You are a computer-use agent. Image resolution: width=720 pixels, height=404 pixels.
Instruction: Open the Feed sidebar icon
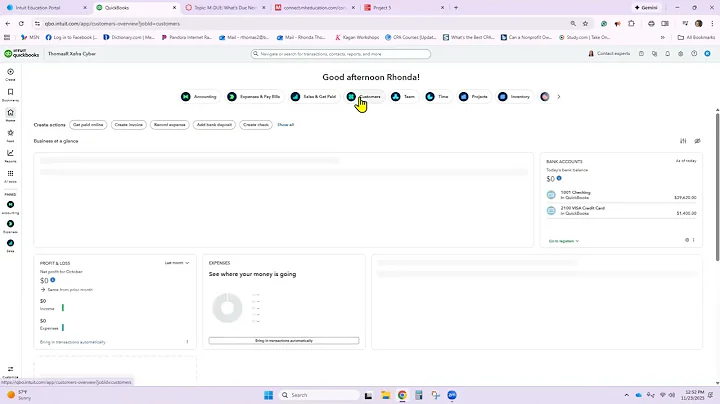(10, 135)
